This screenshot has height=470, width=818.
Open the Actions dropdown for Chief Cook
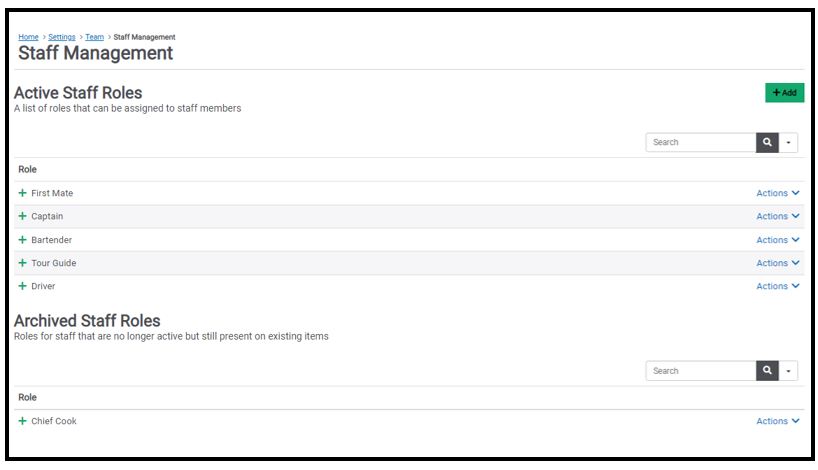point(778,421)
